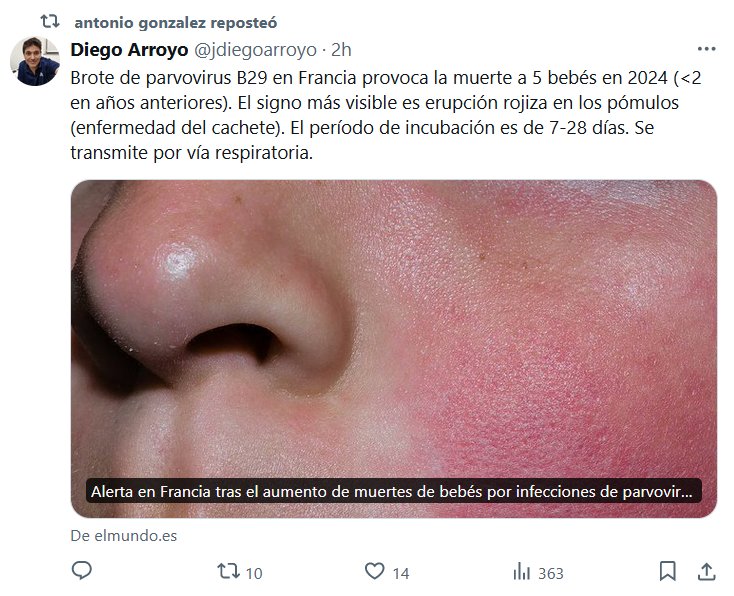Click the reply speech bubble icon

(x=81, y=571)
